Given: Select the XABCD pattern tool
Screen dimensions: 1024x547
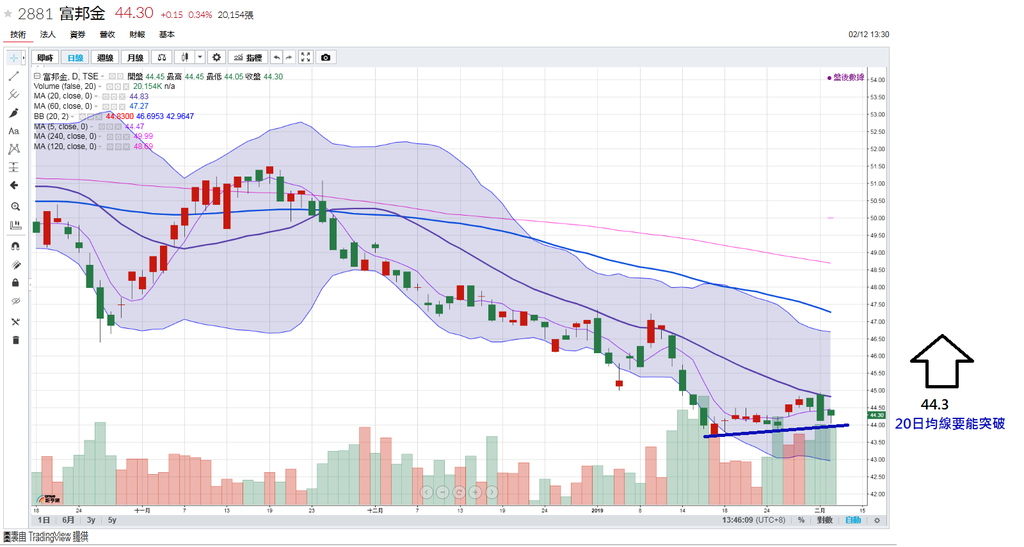Looking at the screenshot, I should (14, 149).
